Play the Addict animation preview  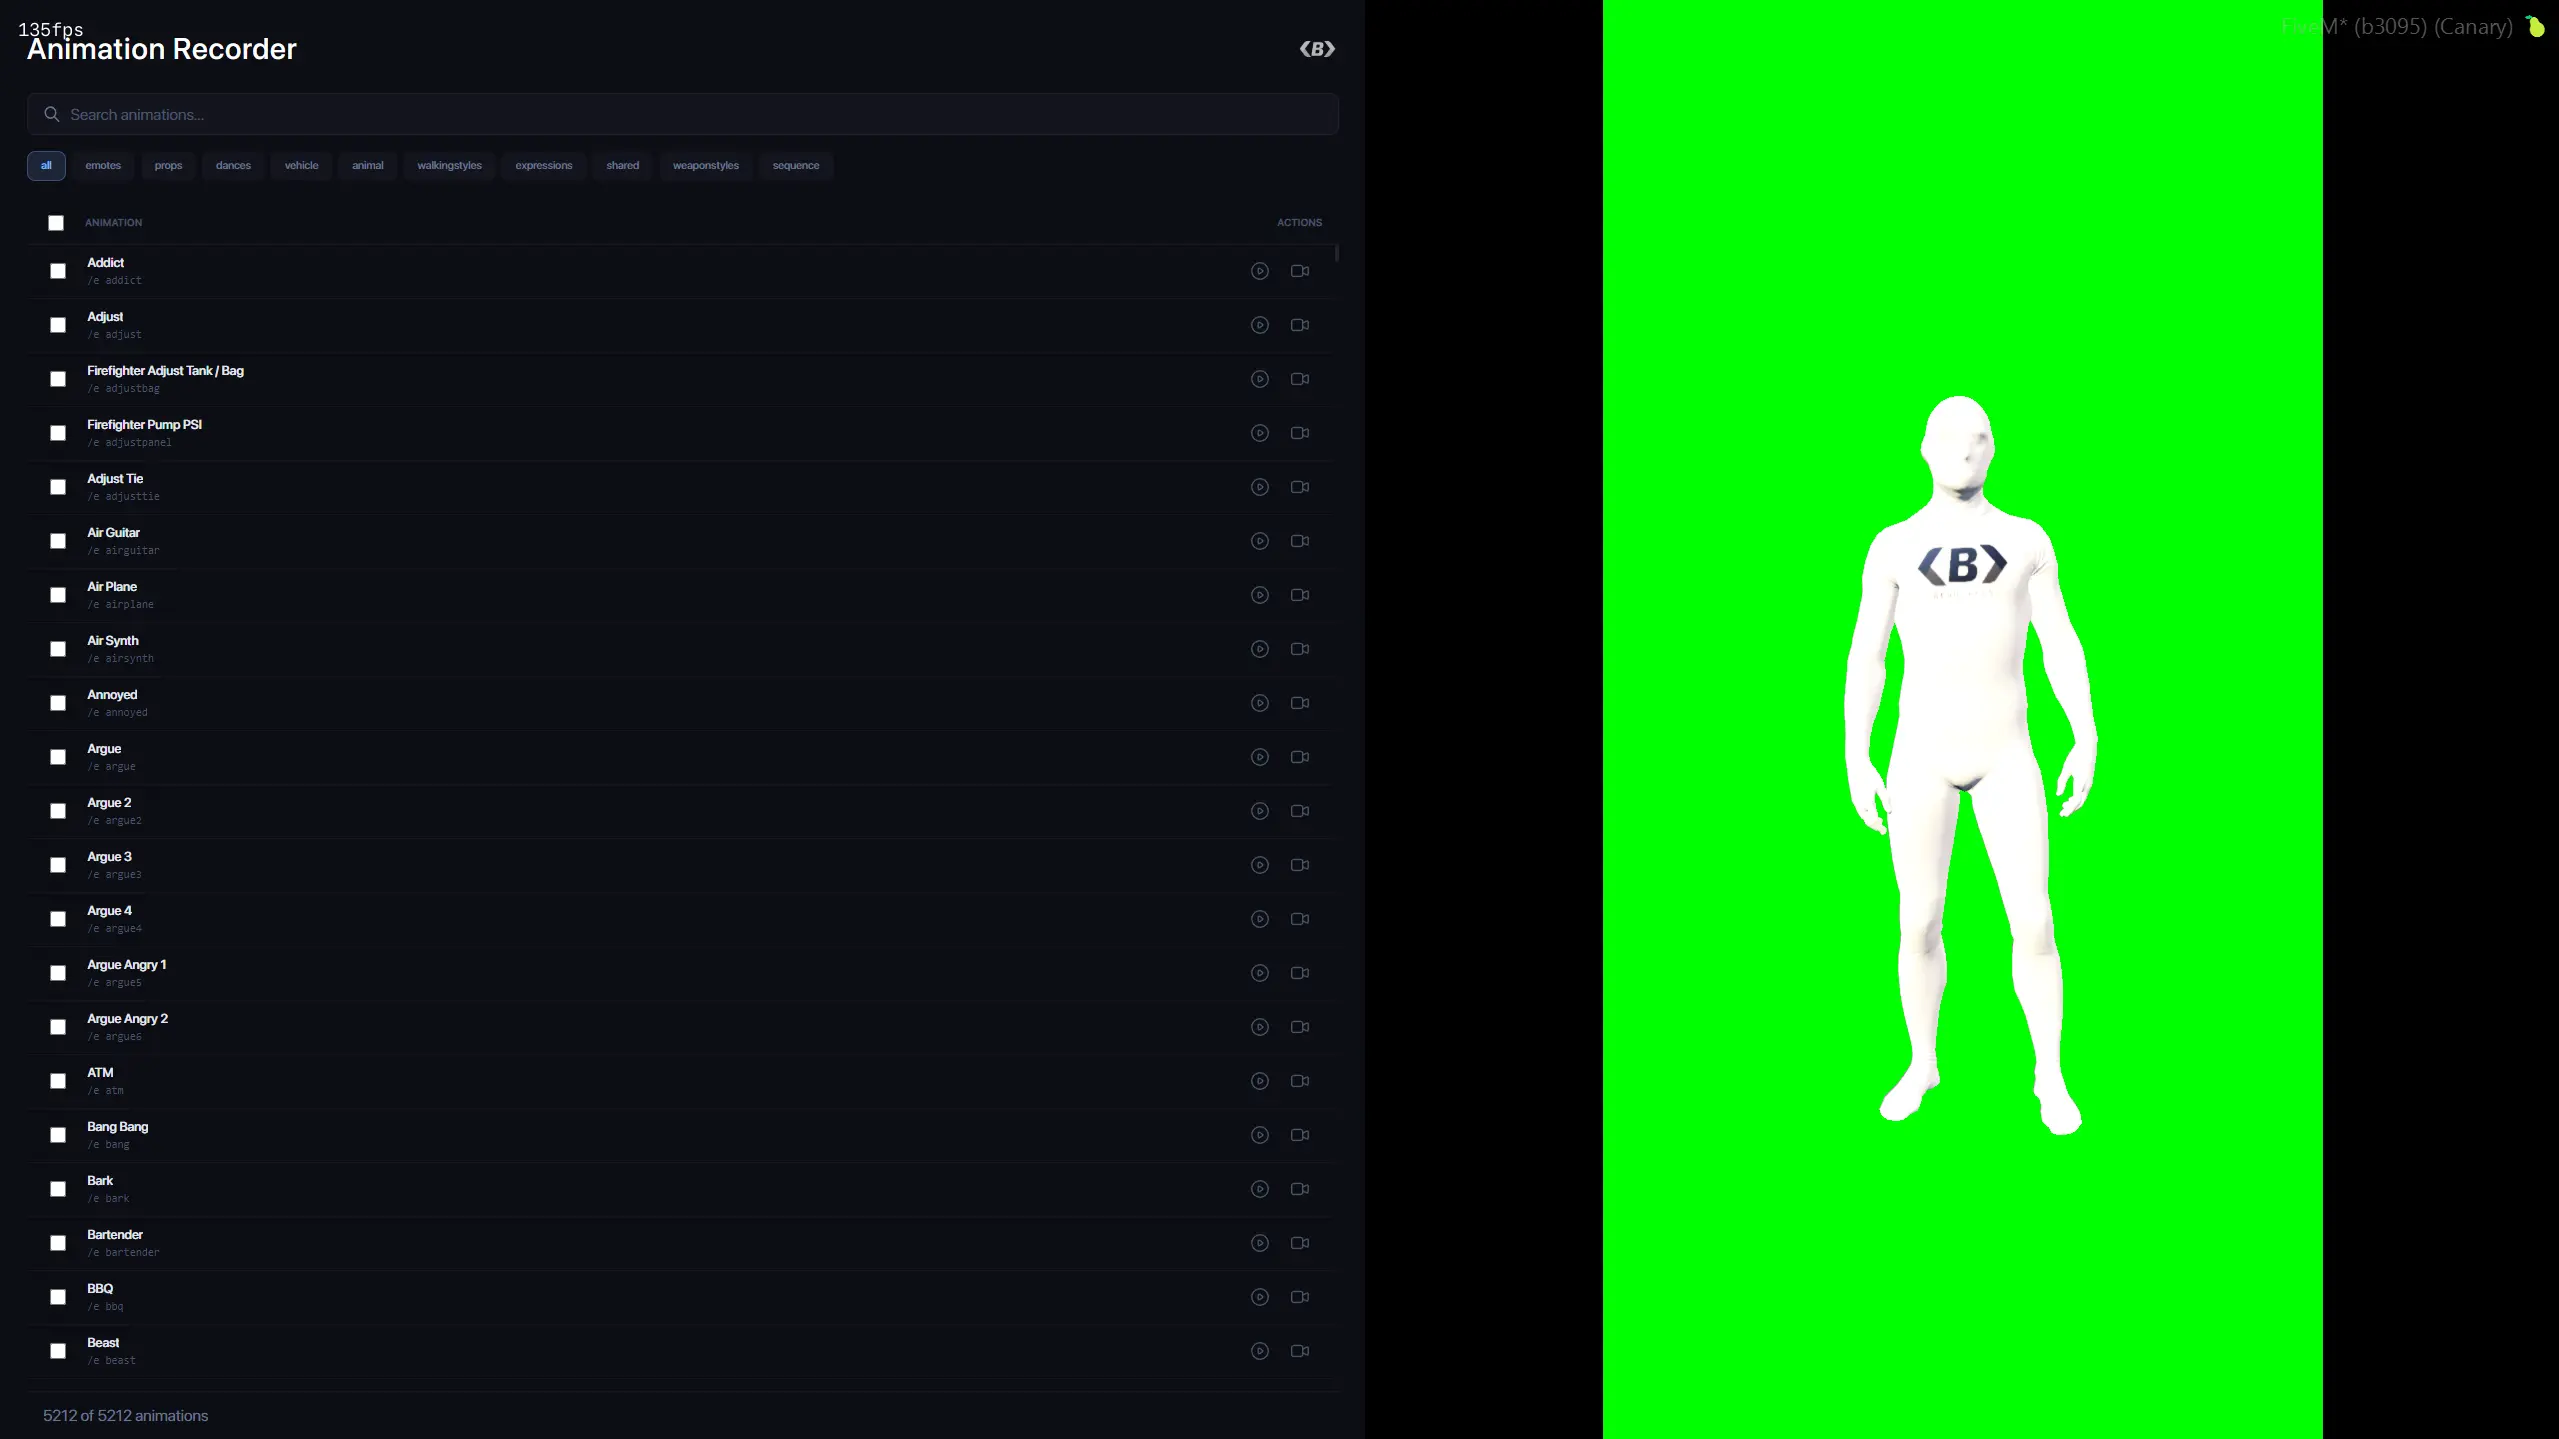[1259, 271]
